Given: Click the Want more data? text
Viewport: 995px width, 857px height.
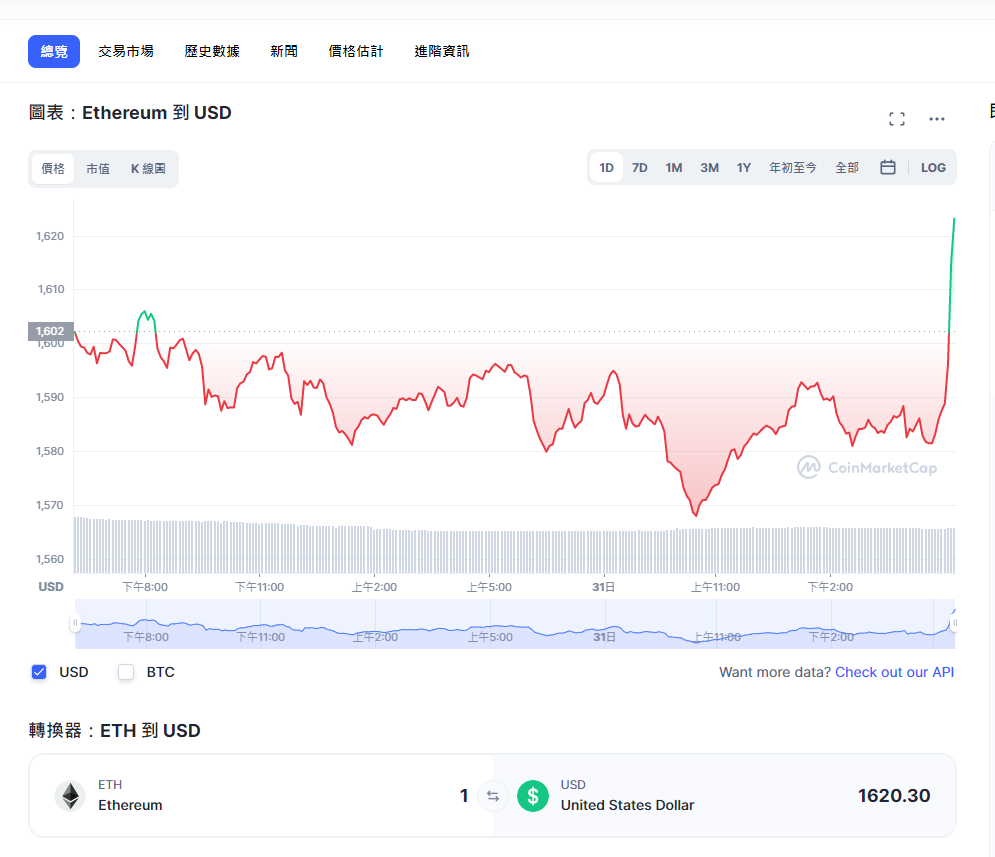Looking at the screenshot, I should point(775,672).
